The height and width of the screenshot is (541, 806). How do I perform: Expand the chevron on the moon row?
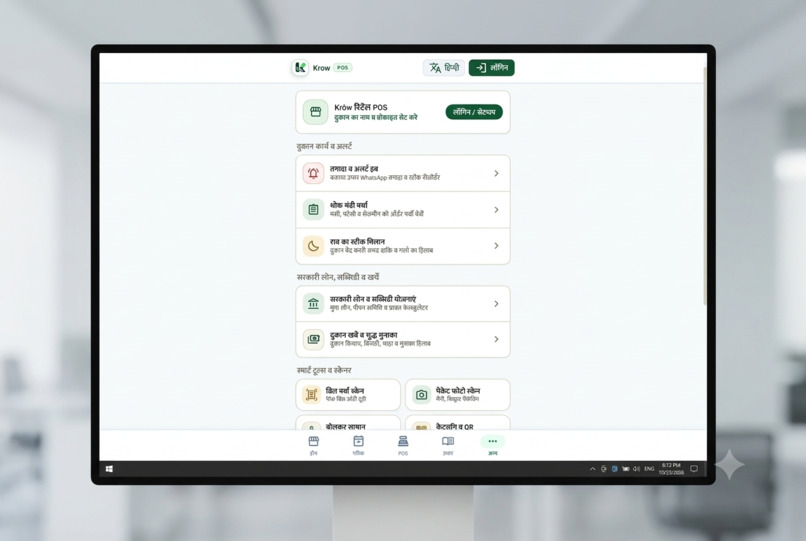click(x=496, y=246)
